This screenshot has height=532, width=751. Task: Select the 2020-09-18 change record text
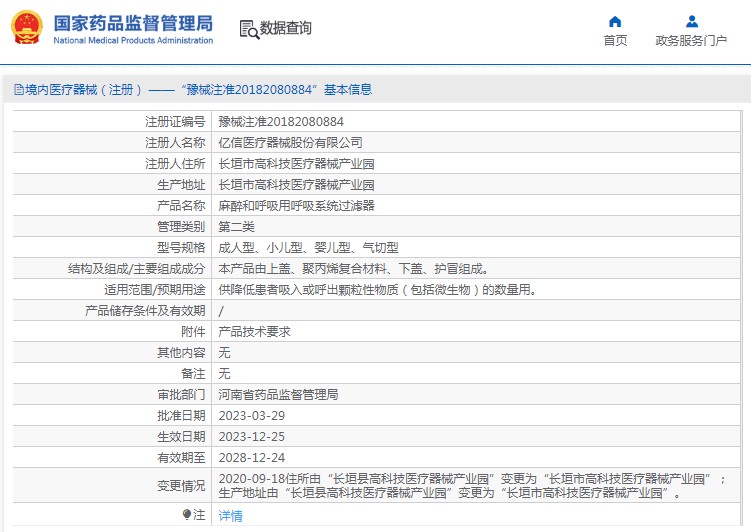[x=472, y=486]
